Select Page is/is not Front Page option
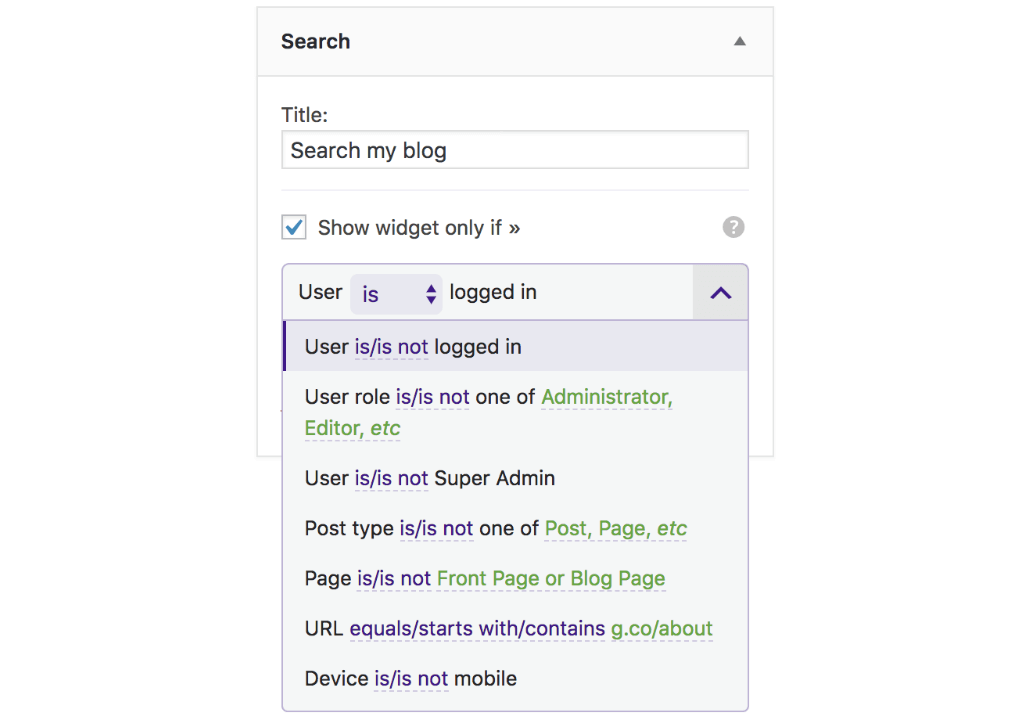Viewport: 1028px width, 720px height. pyautogui.click(x=515, y=578)
